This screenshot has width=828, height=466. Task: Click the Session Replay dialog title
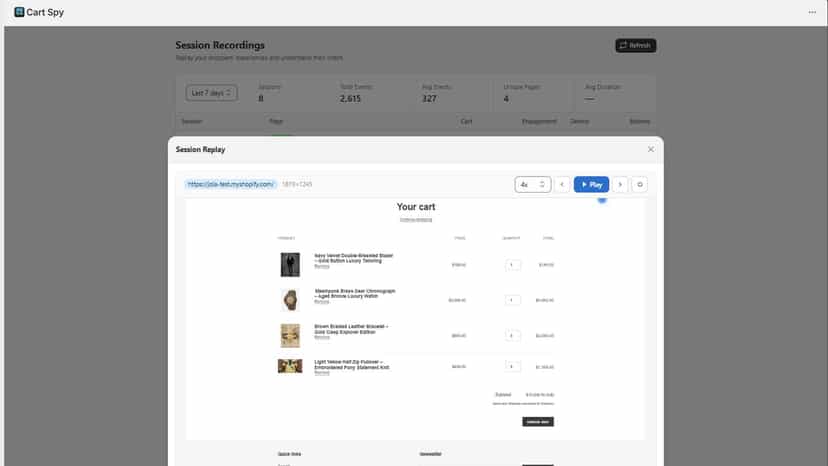tap(200, 150)
